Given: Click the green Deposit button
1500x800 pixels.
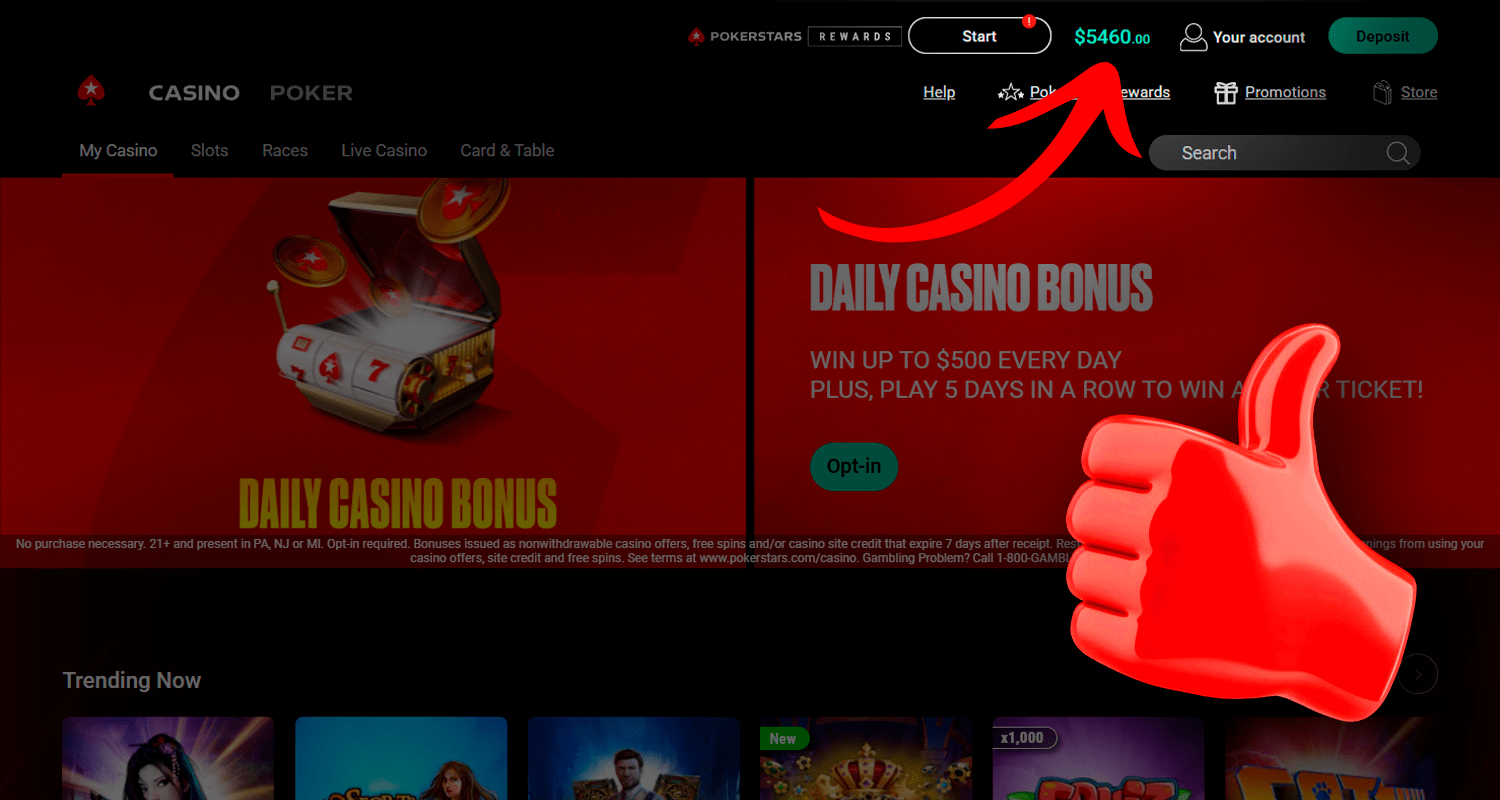Looking at the screenshot, I should (x=1383, y=36).
